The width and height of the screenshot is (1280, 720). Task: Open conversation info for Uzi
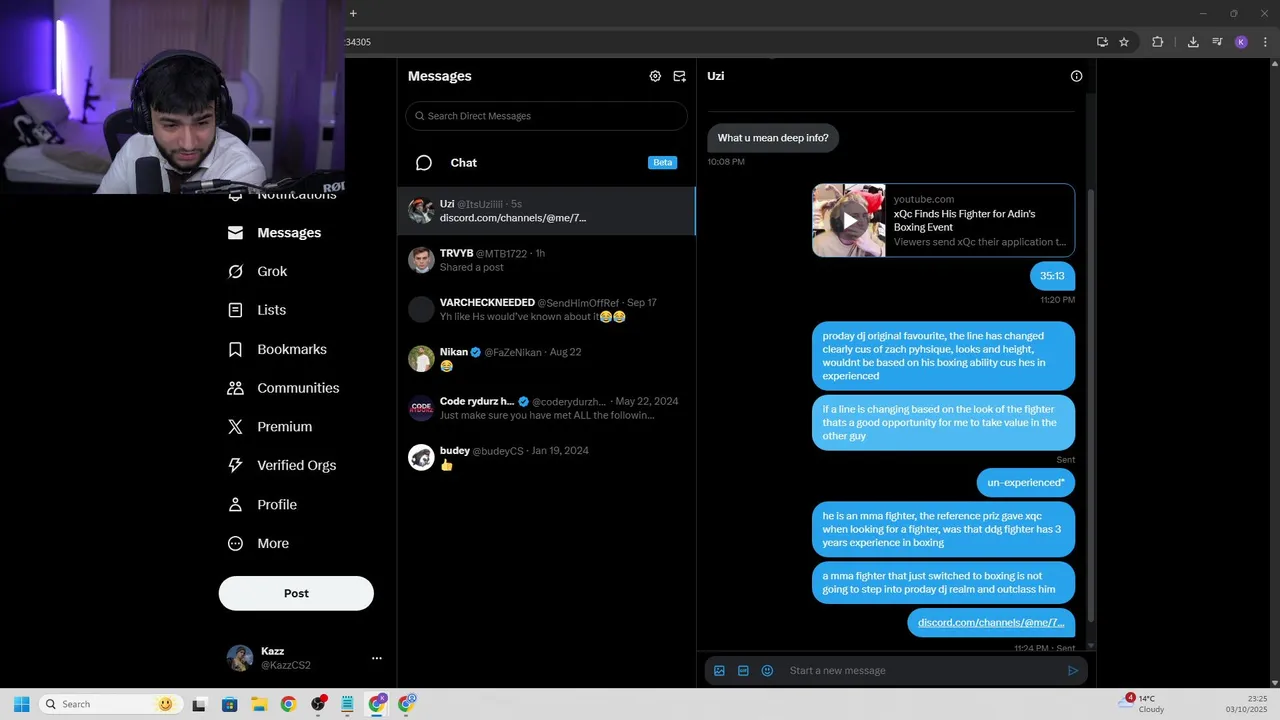(1076, 76)
